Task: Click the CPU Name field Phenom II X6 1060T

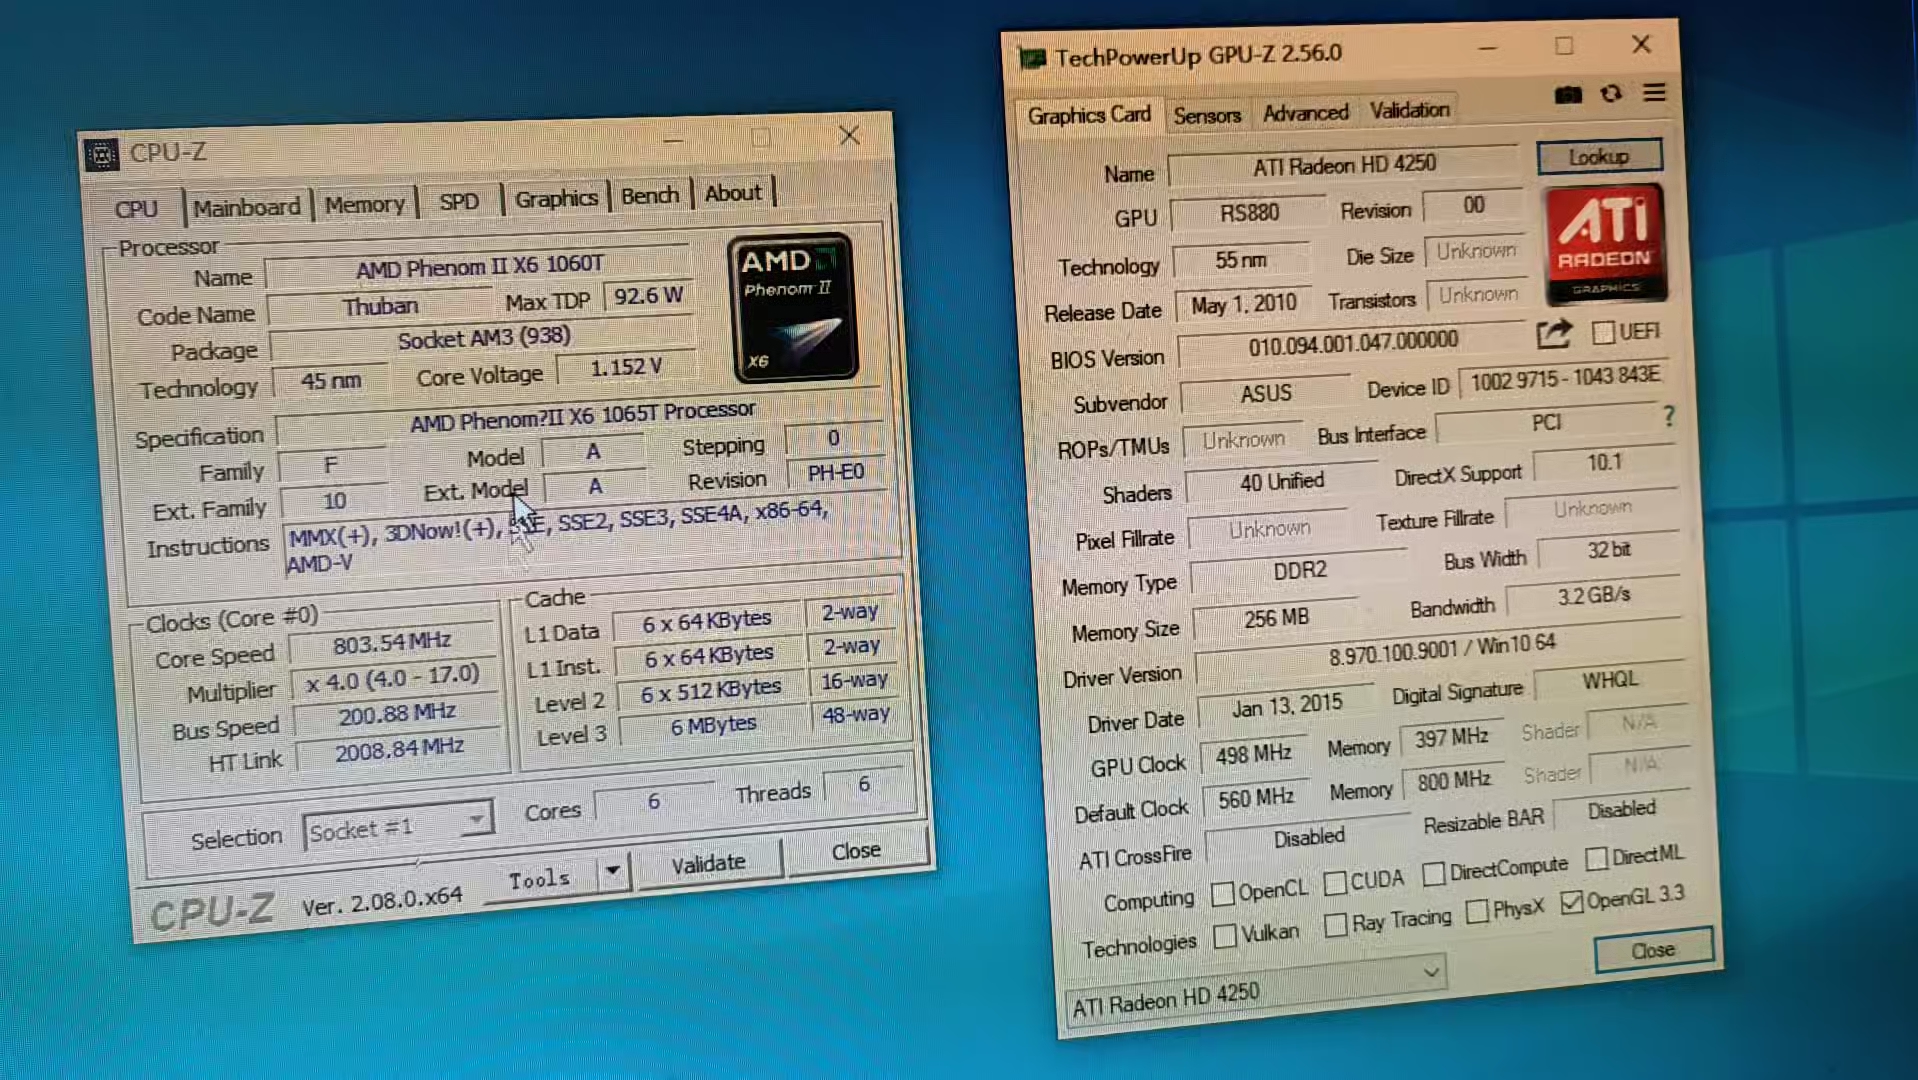Action: point(480,267)
